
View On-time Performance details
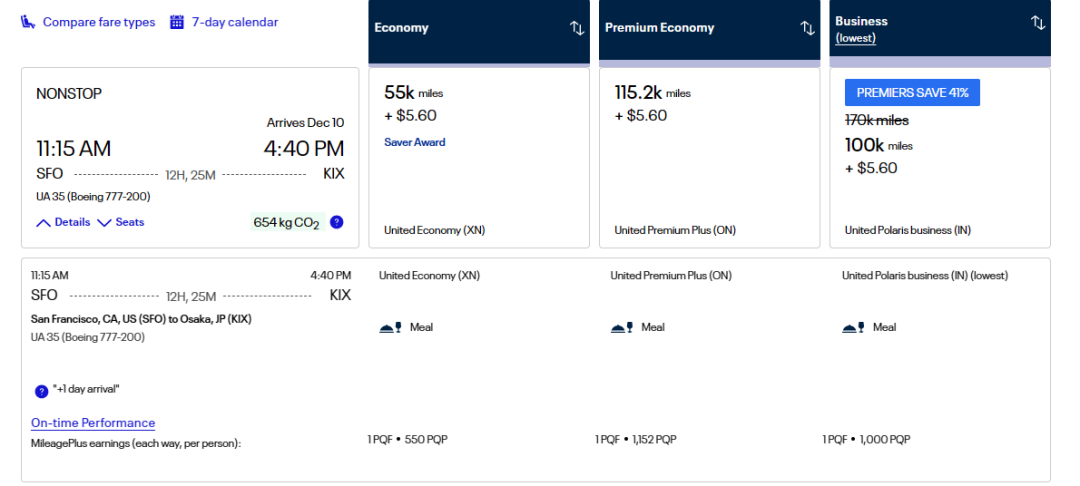93,423
